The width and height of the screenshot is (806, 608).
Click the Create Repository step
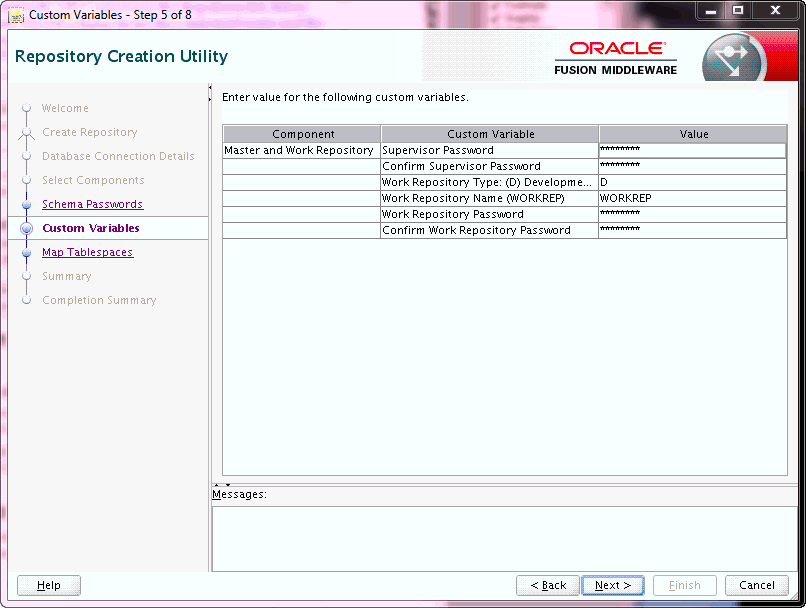[x=90, y=132]
